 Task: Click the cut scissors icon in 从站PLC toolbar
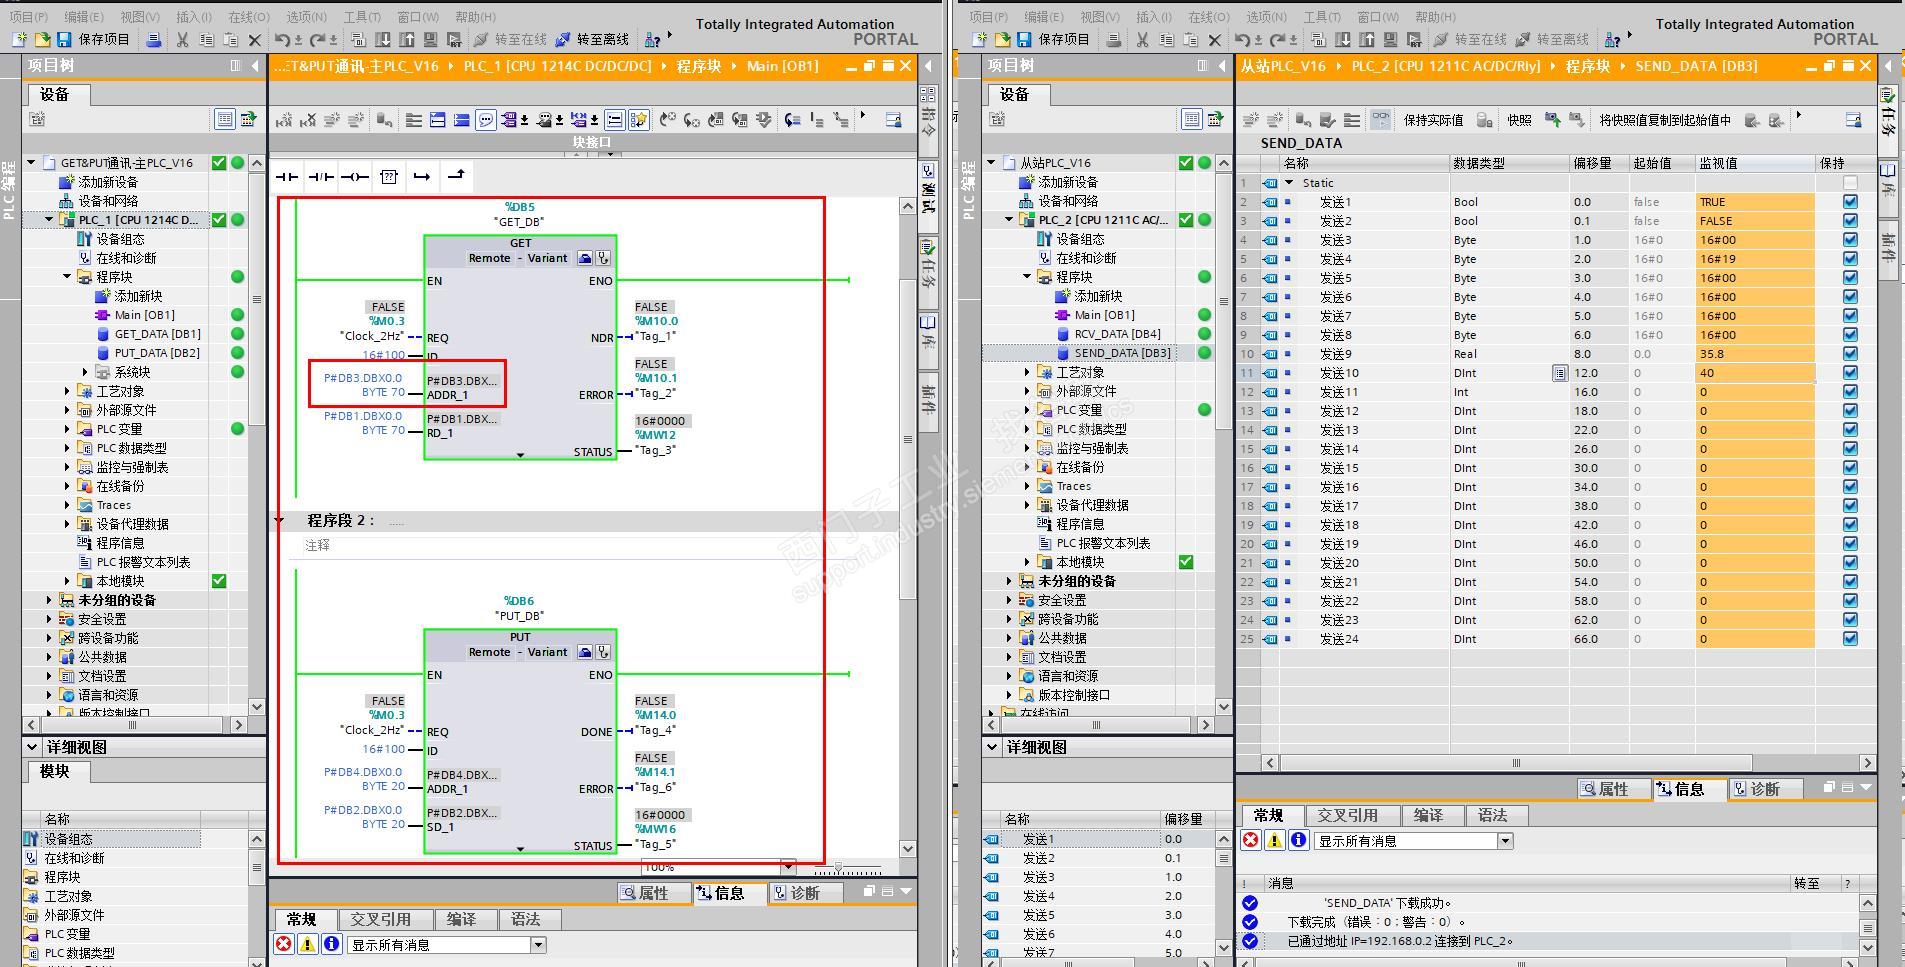[x=1142, y=40]
